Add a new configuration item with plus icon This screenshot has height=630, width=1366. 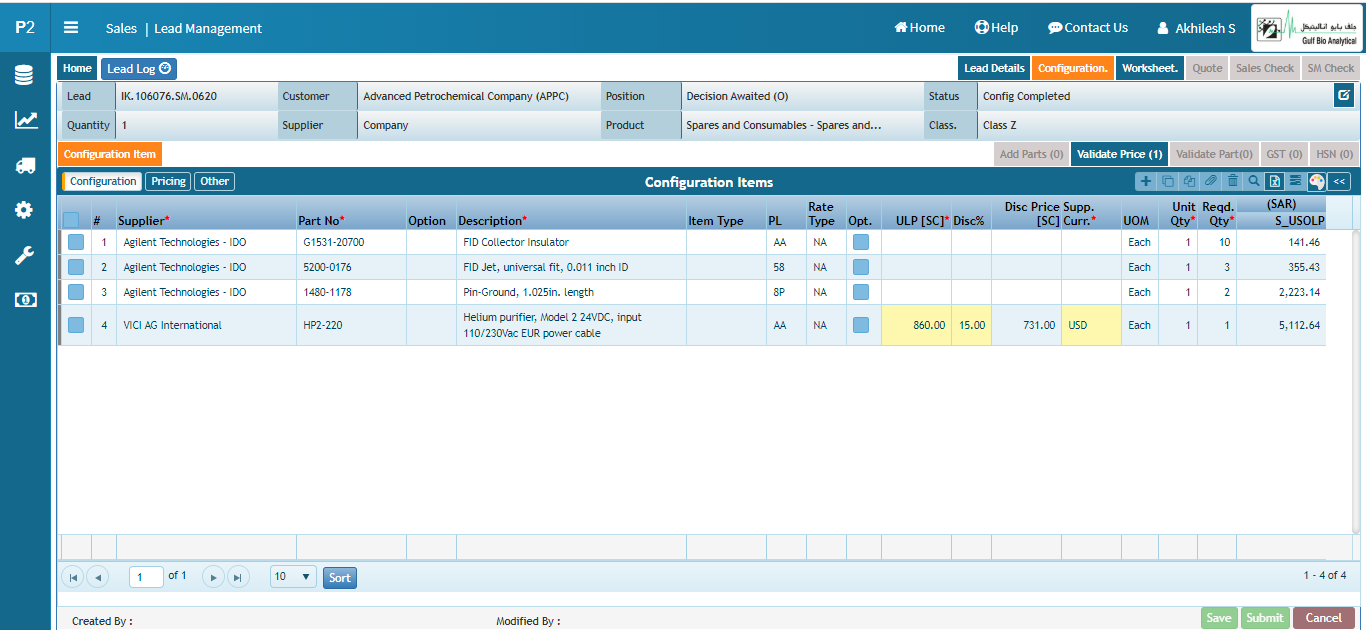1146,181
